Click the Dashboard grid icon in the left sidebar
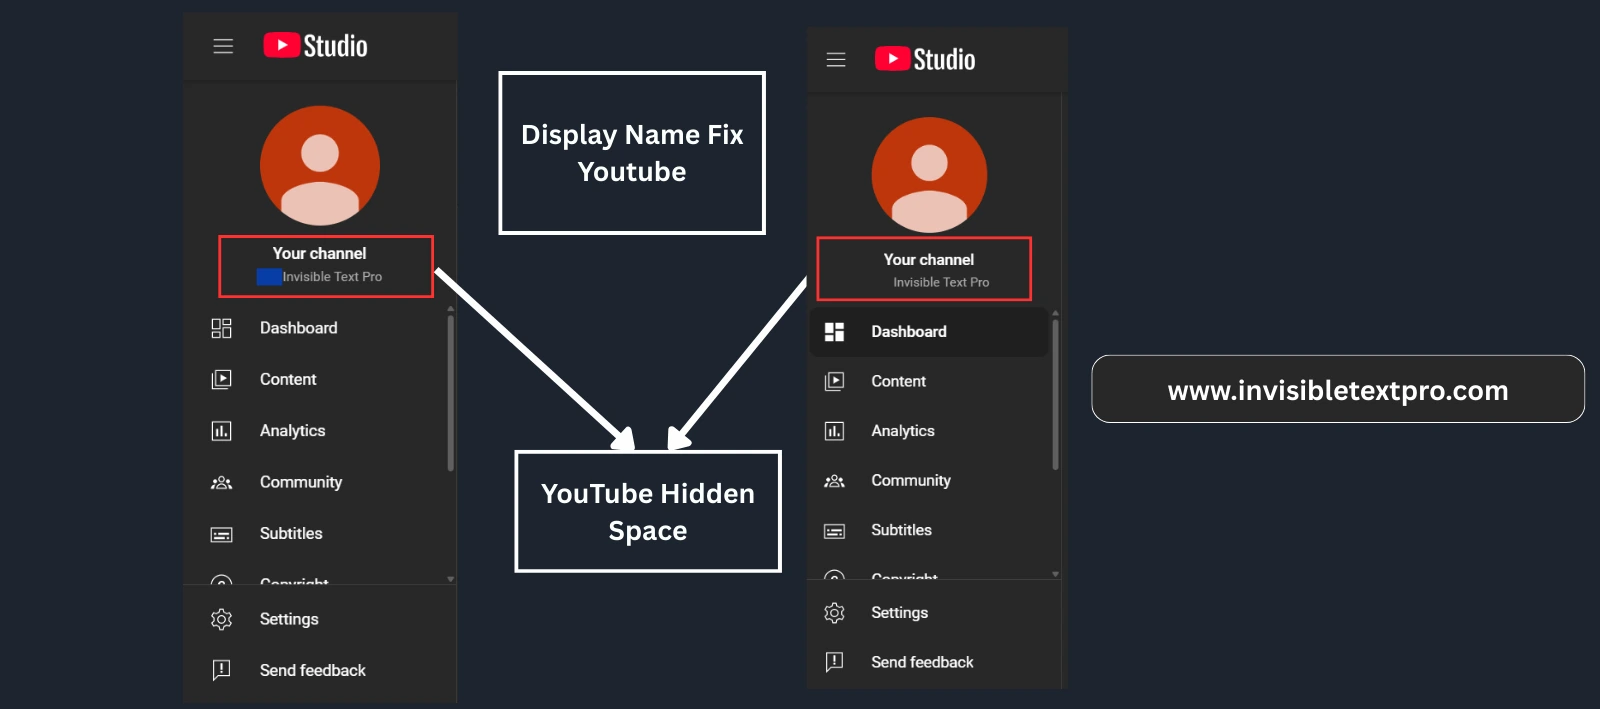The image size is (1600, 709). pos(221,328)
